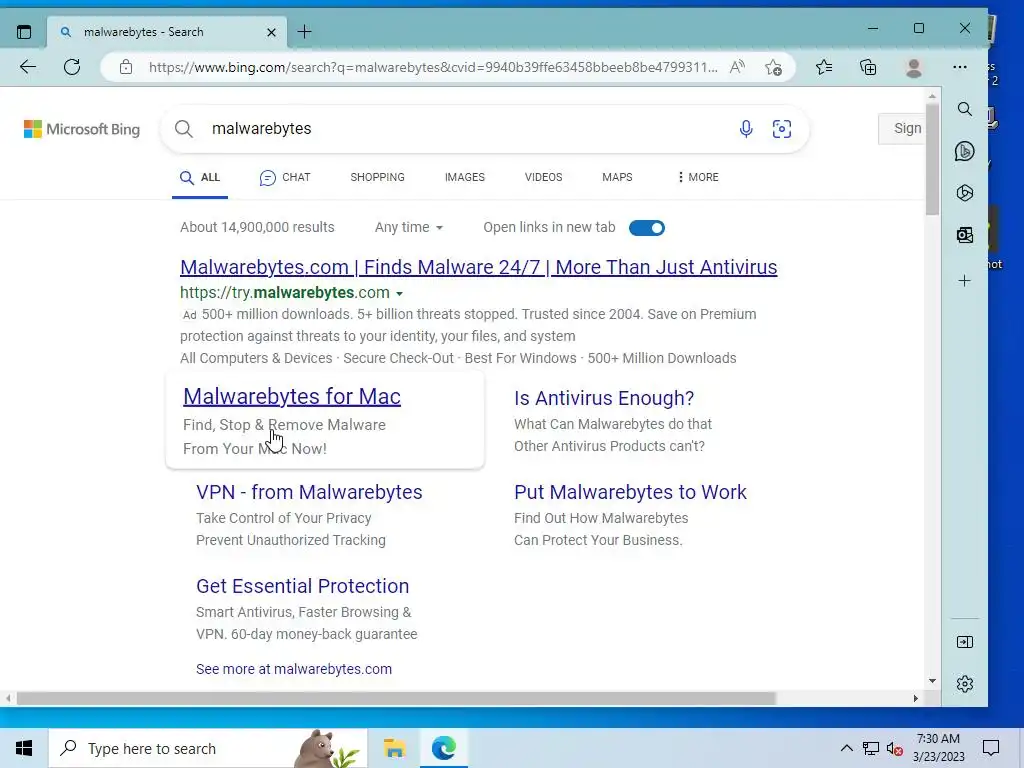1024x768 pixels.
Task: Switch to the MAPS tab
Action: (x=617, y=178)
